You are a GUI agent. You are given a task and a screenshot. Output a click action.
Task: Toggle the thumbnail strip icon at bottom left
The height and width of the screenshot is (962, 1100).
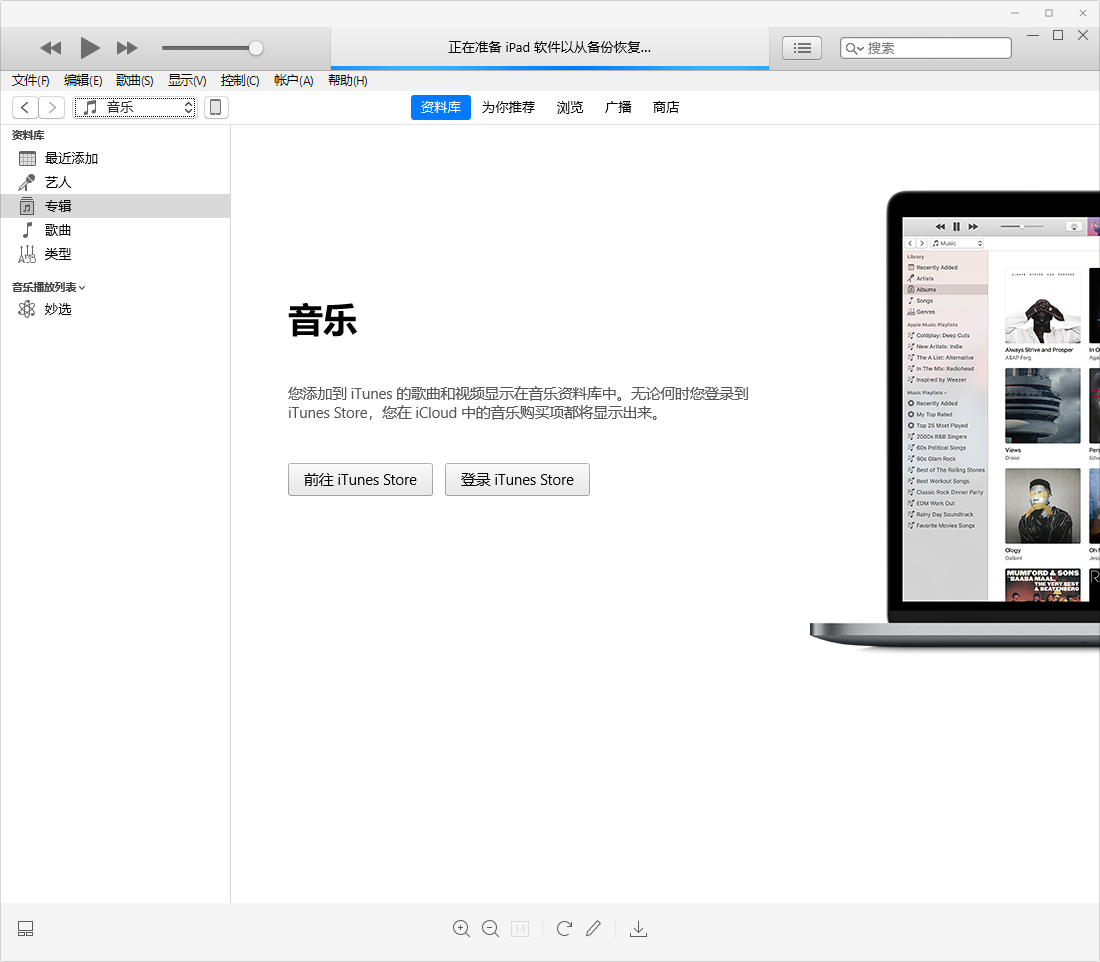pyautogui.click(x=25, y=929)
